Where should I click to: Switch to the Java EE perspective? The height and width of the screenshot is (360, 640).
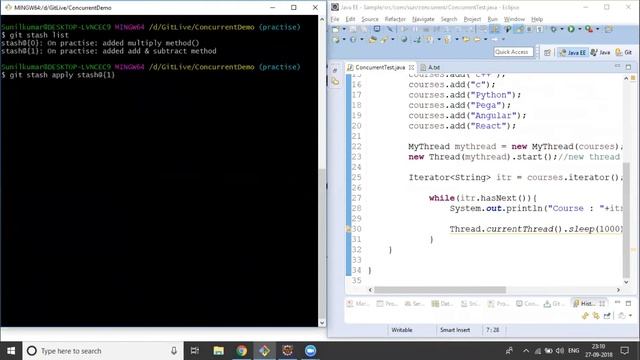573,52
